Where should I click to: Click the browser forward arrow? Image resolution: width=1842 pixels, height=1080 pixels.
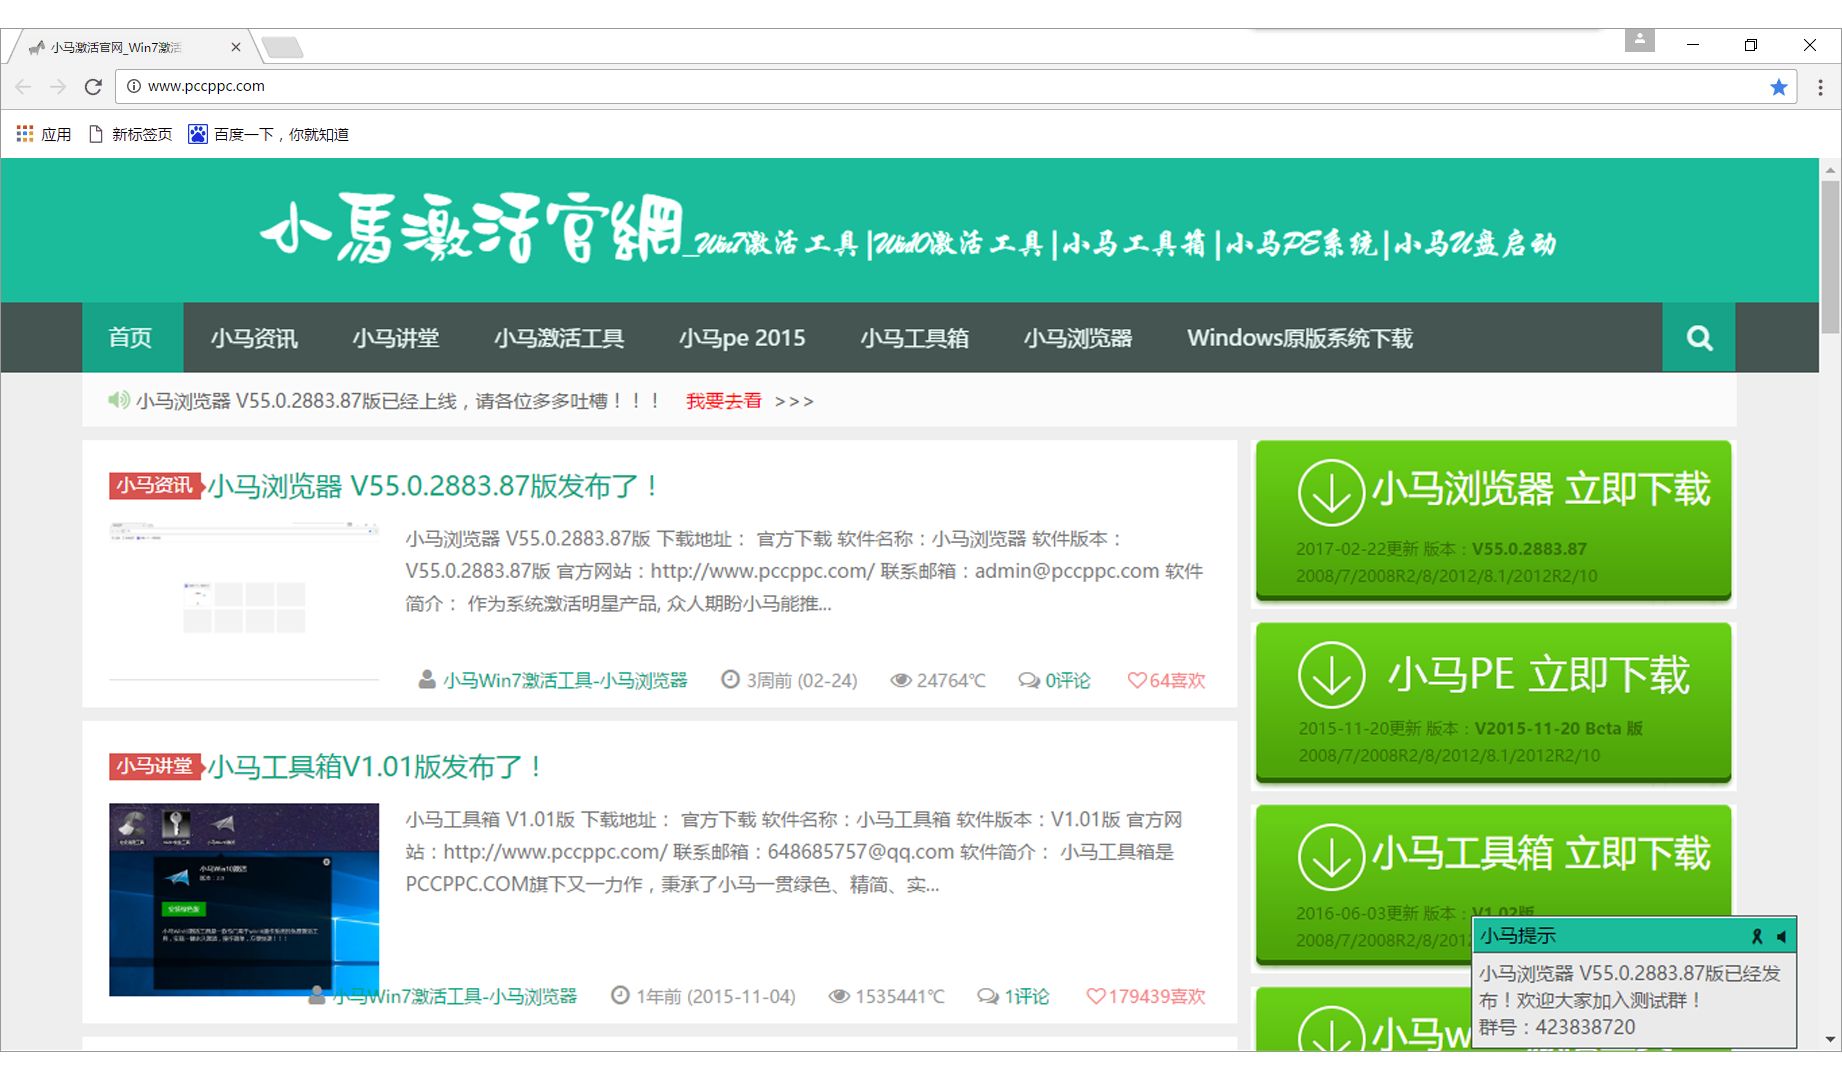(x=58, y=87)
